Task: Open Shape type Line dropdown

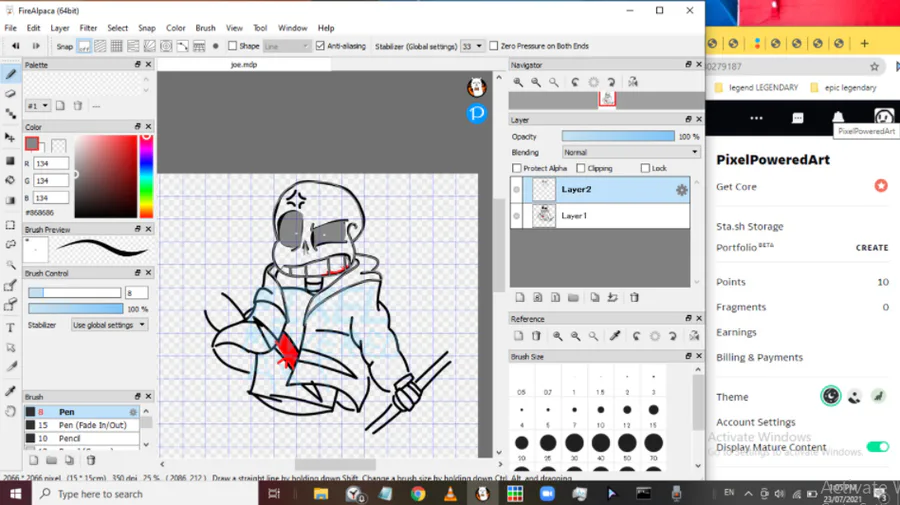Action: tap(286, 46)
